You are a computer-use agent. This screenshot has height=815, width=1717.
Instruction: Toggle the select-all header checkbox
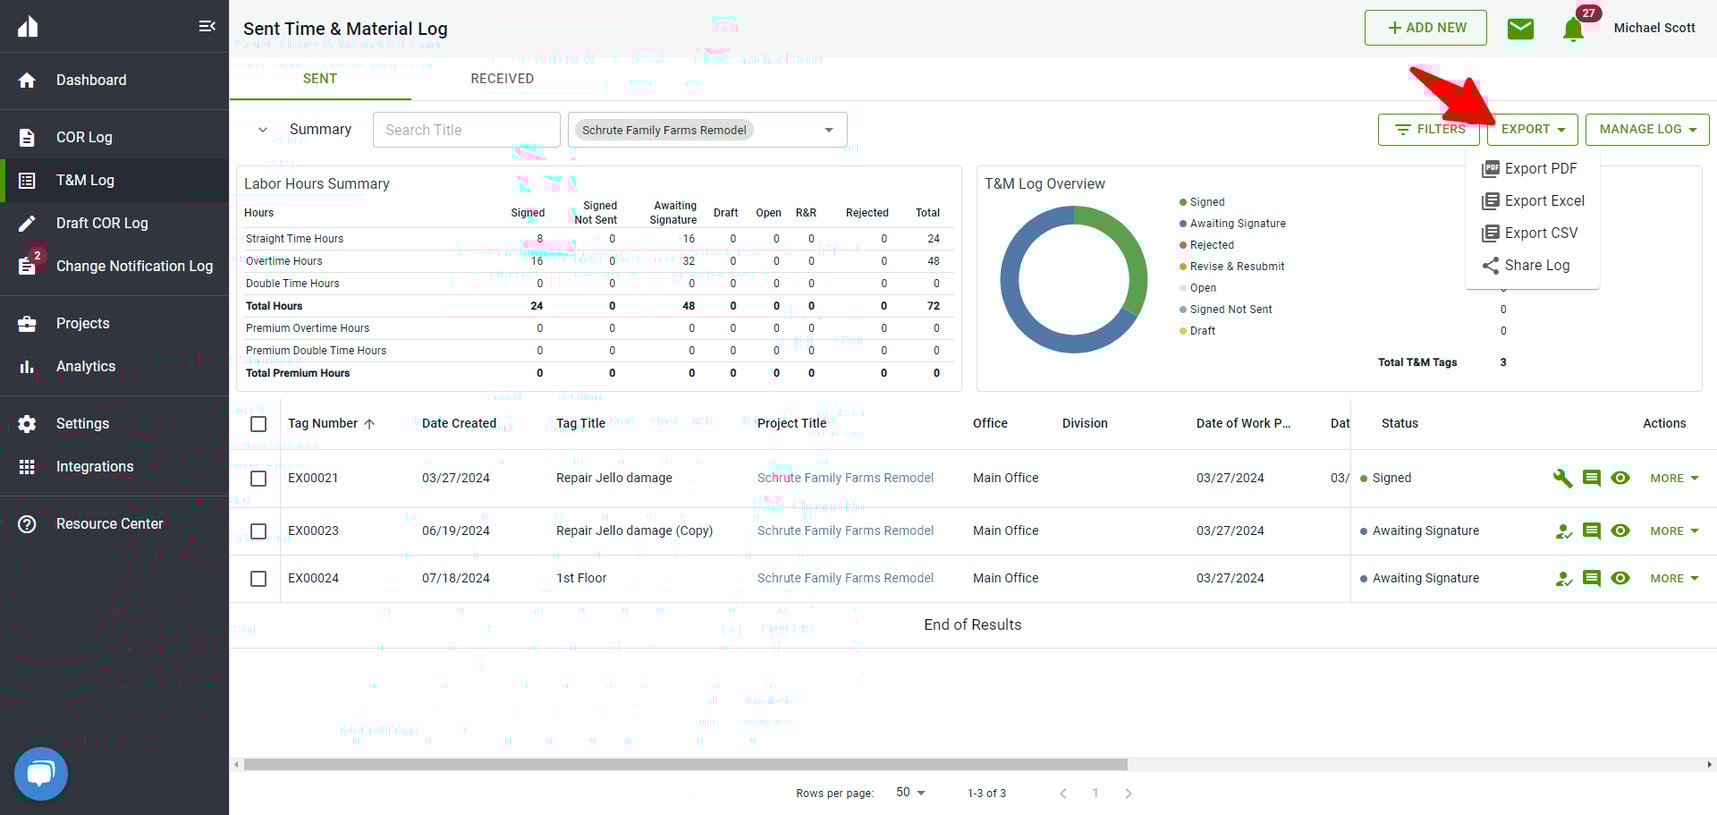tap(258, 424)
